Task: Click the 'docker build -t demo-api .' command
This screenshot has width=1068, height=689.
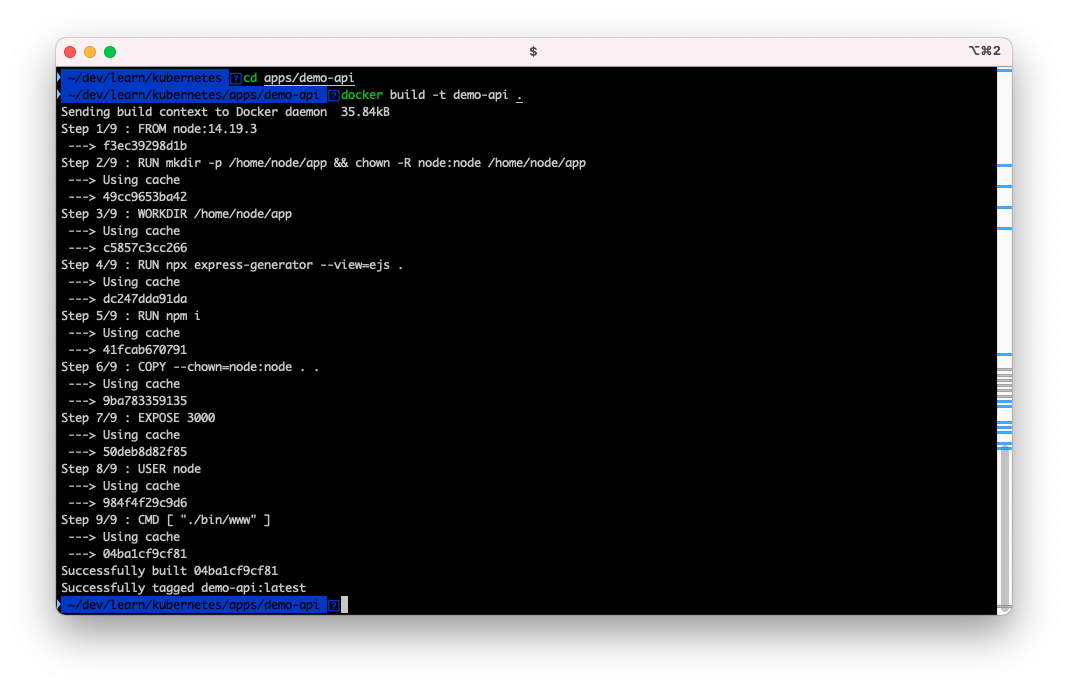Action: pyautogui.click(x=431, y=95)
